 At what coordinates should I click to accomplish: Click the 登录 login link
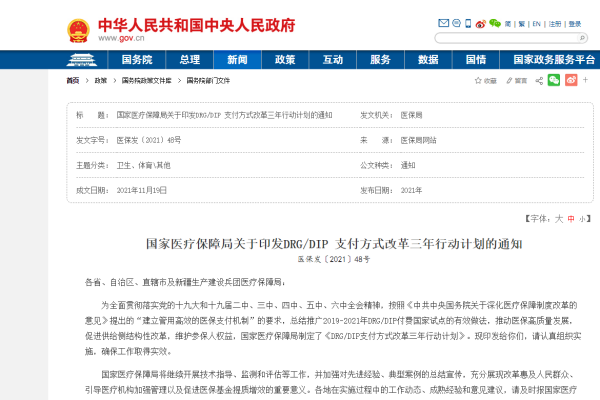click(x=575, y=24)
